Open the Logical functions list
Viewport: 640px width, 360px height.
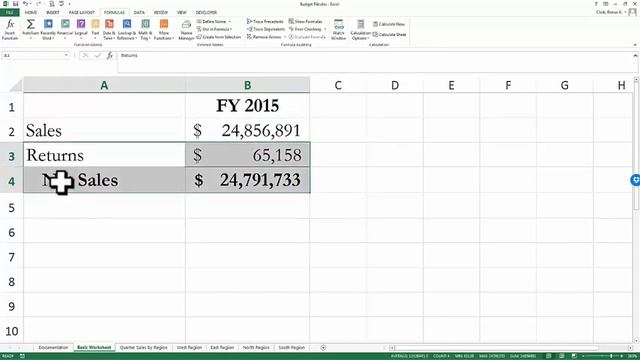pyautogui.click(x=81, y=30)
